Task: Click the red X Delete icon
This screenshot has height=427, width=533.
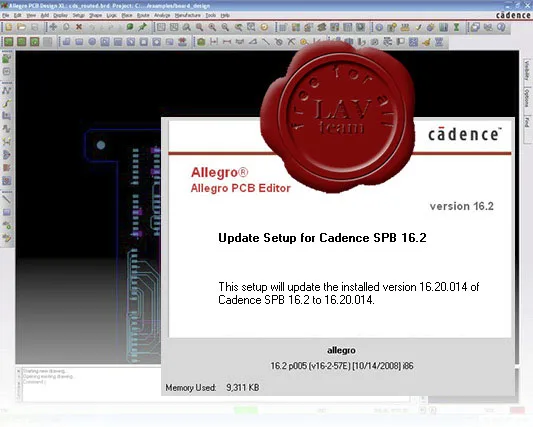Action: point(79,27)
